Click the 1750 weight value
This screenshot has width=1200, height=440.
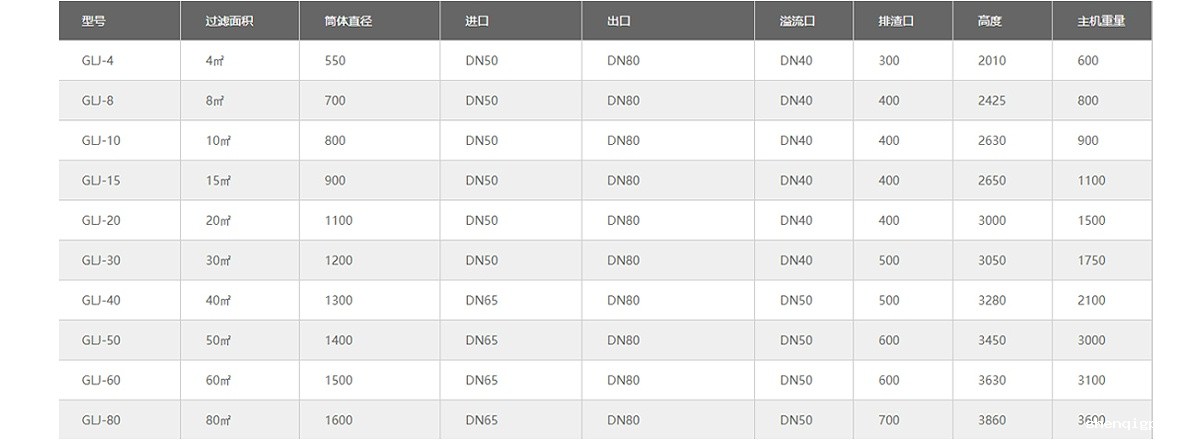click(x=1091, y=261)
